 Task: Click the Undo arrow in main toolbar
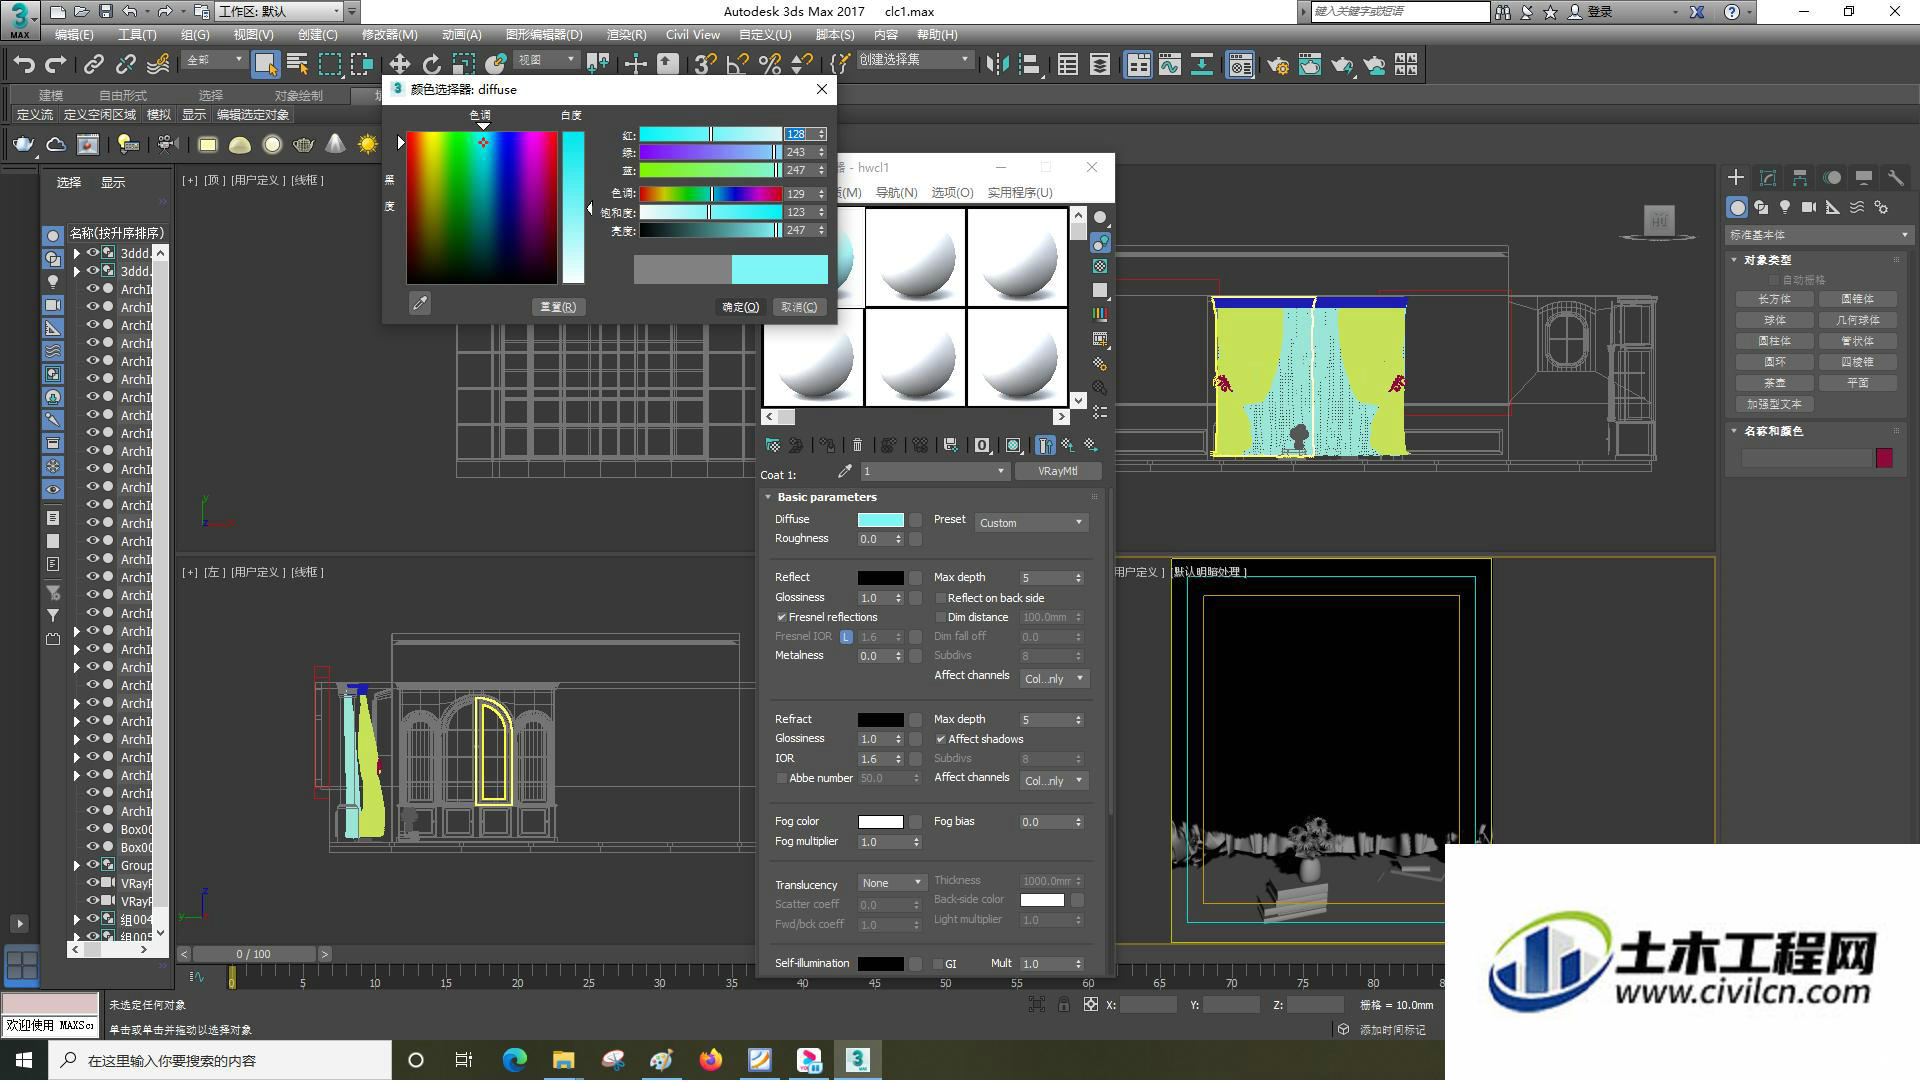pyautogui.click(x=24, y=65)
